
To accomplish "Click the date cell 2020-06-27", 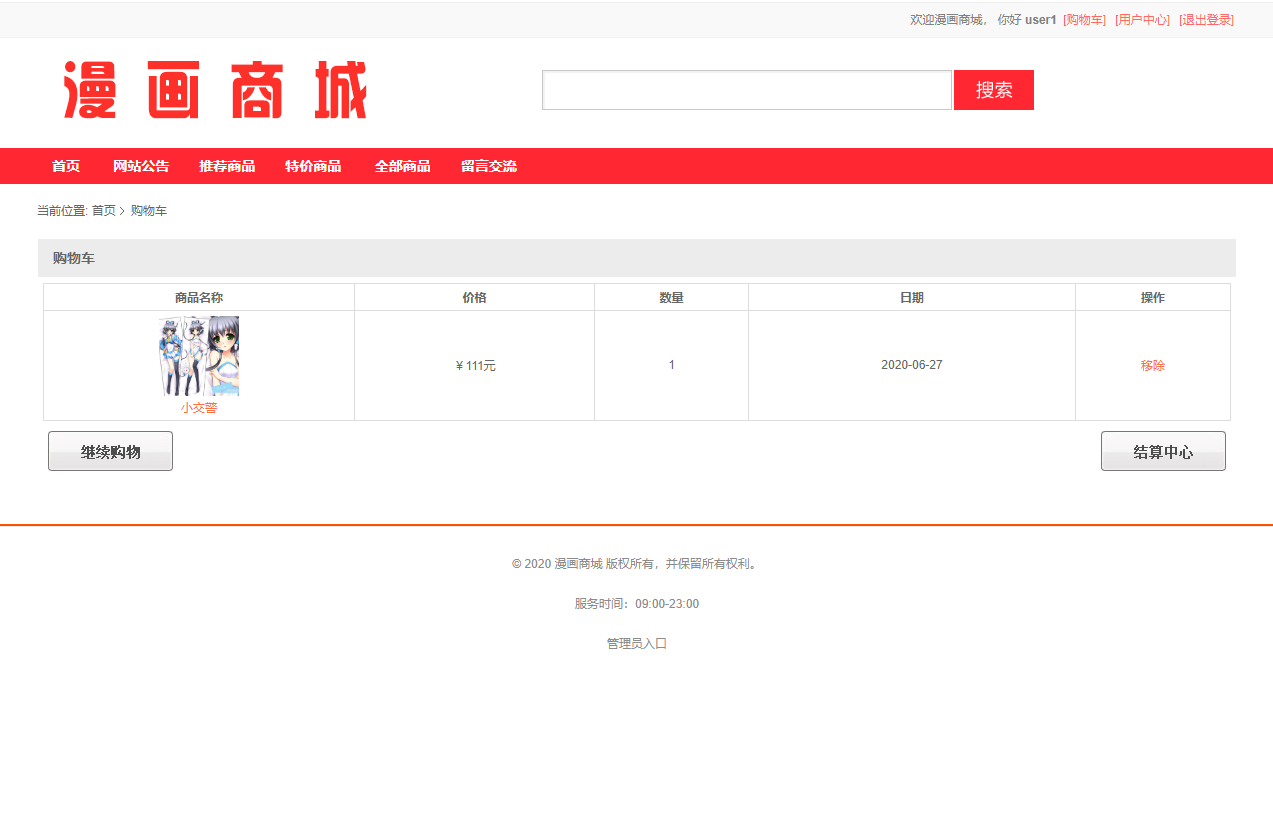I will pos(912,365).
